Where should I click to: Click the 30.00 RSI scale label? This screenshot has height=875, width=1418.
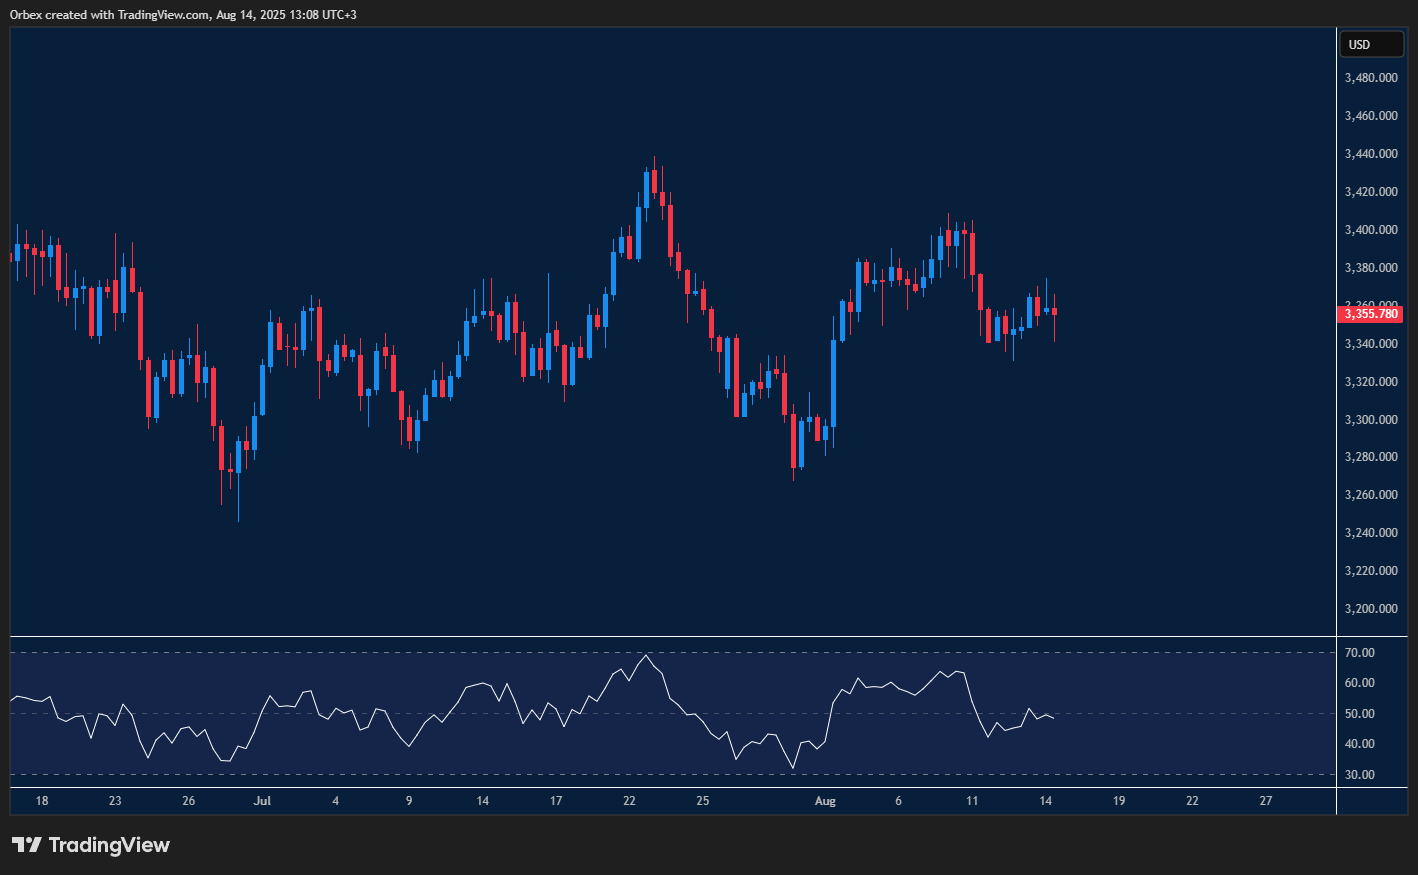pos(1360,775)
